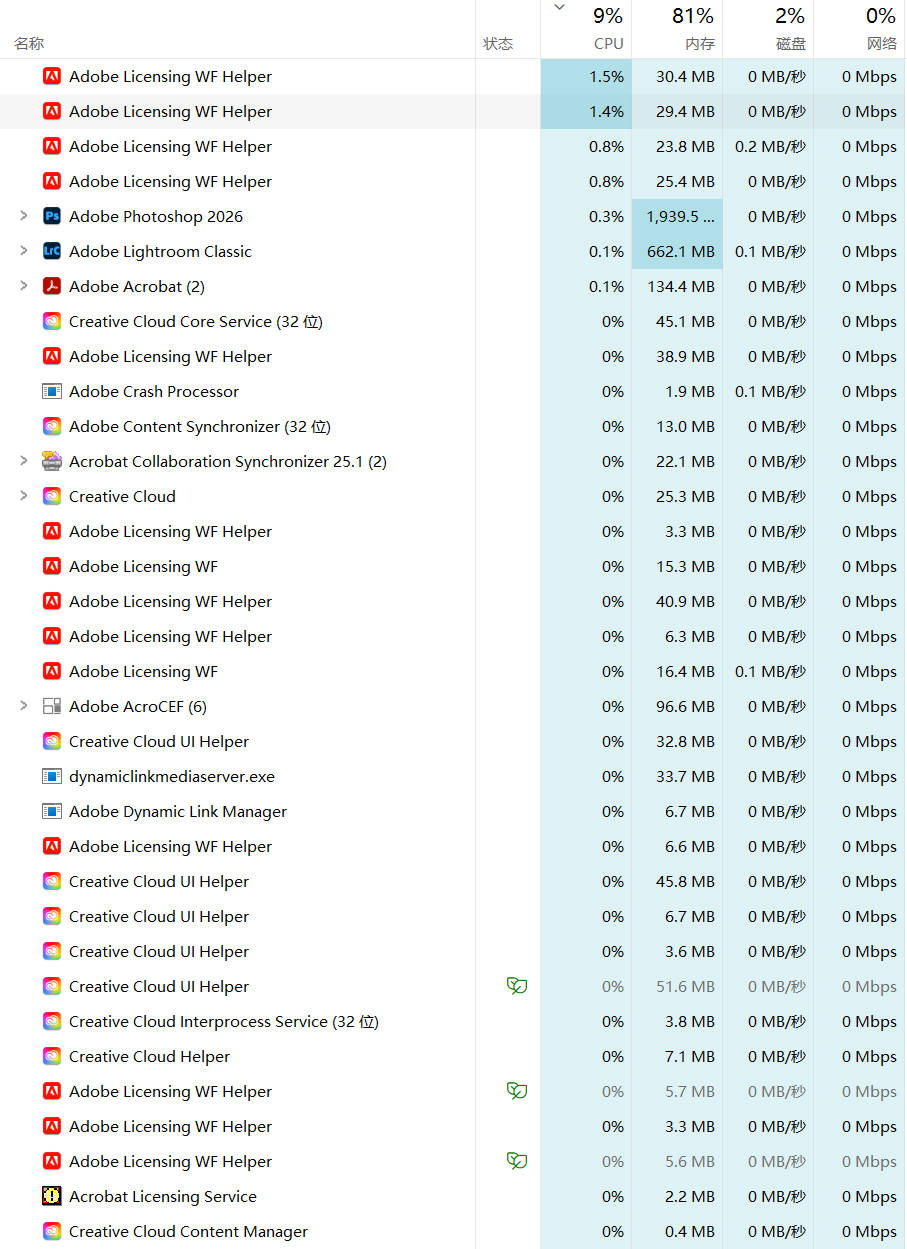Click the Acrobat Licensing Service icon

pyautogui.click(x=52, y=1196)
